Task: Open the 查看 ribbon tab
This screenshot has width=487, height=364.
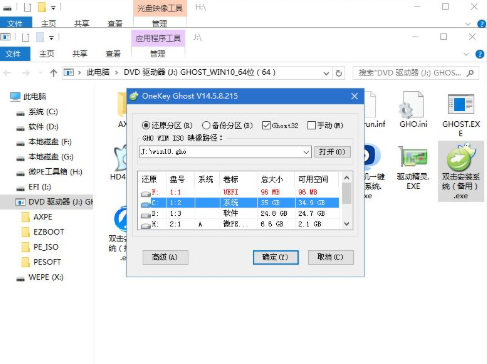Action: [x=113, y=54]
